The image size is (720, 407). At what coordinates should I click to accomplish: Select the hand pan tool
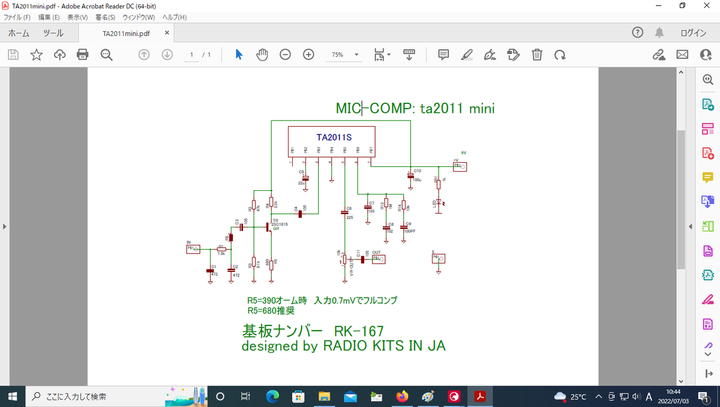pyautogui.click(x=262, y=54)
